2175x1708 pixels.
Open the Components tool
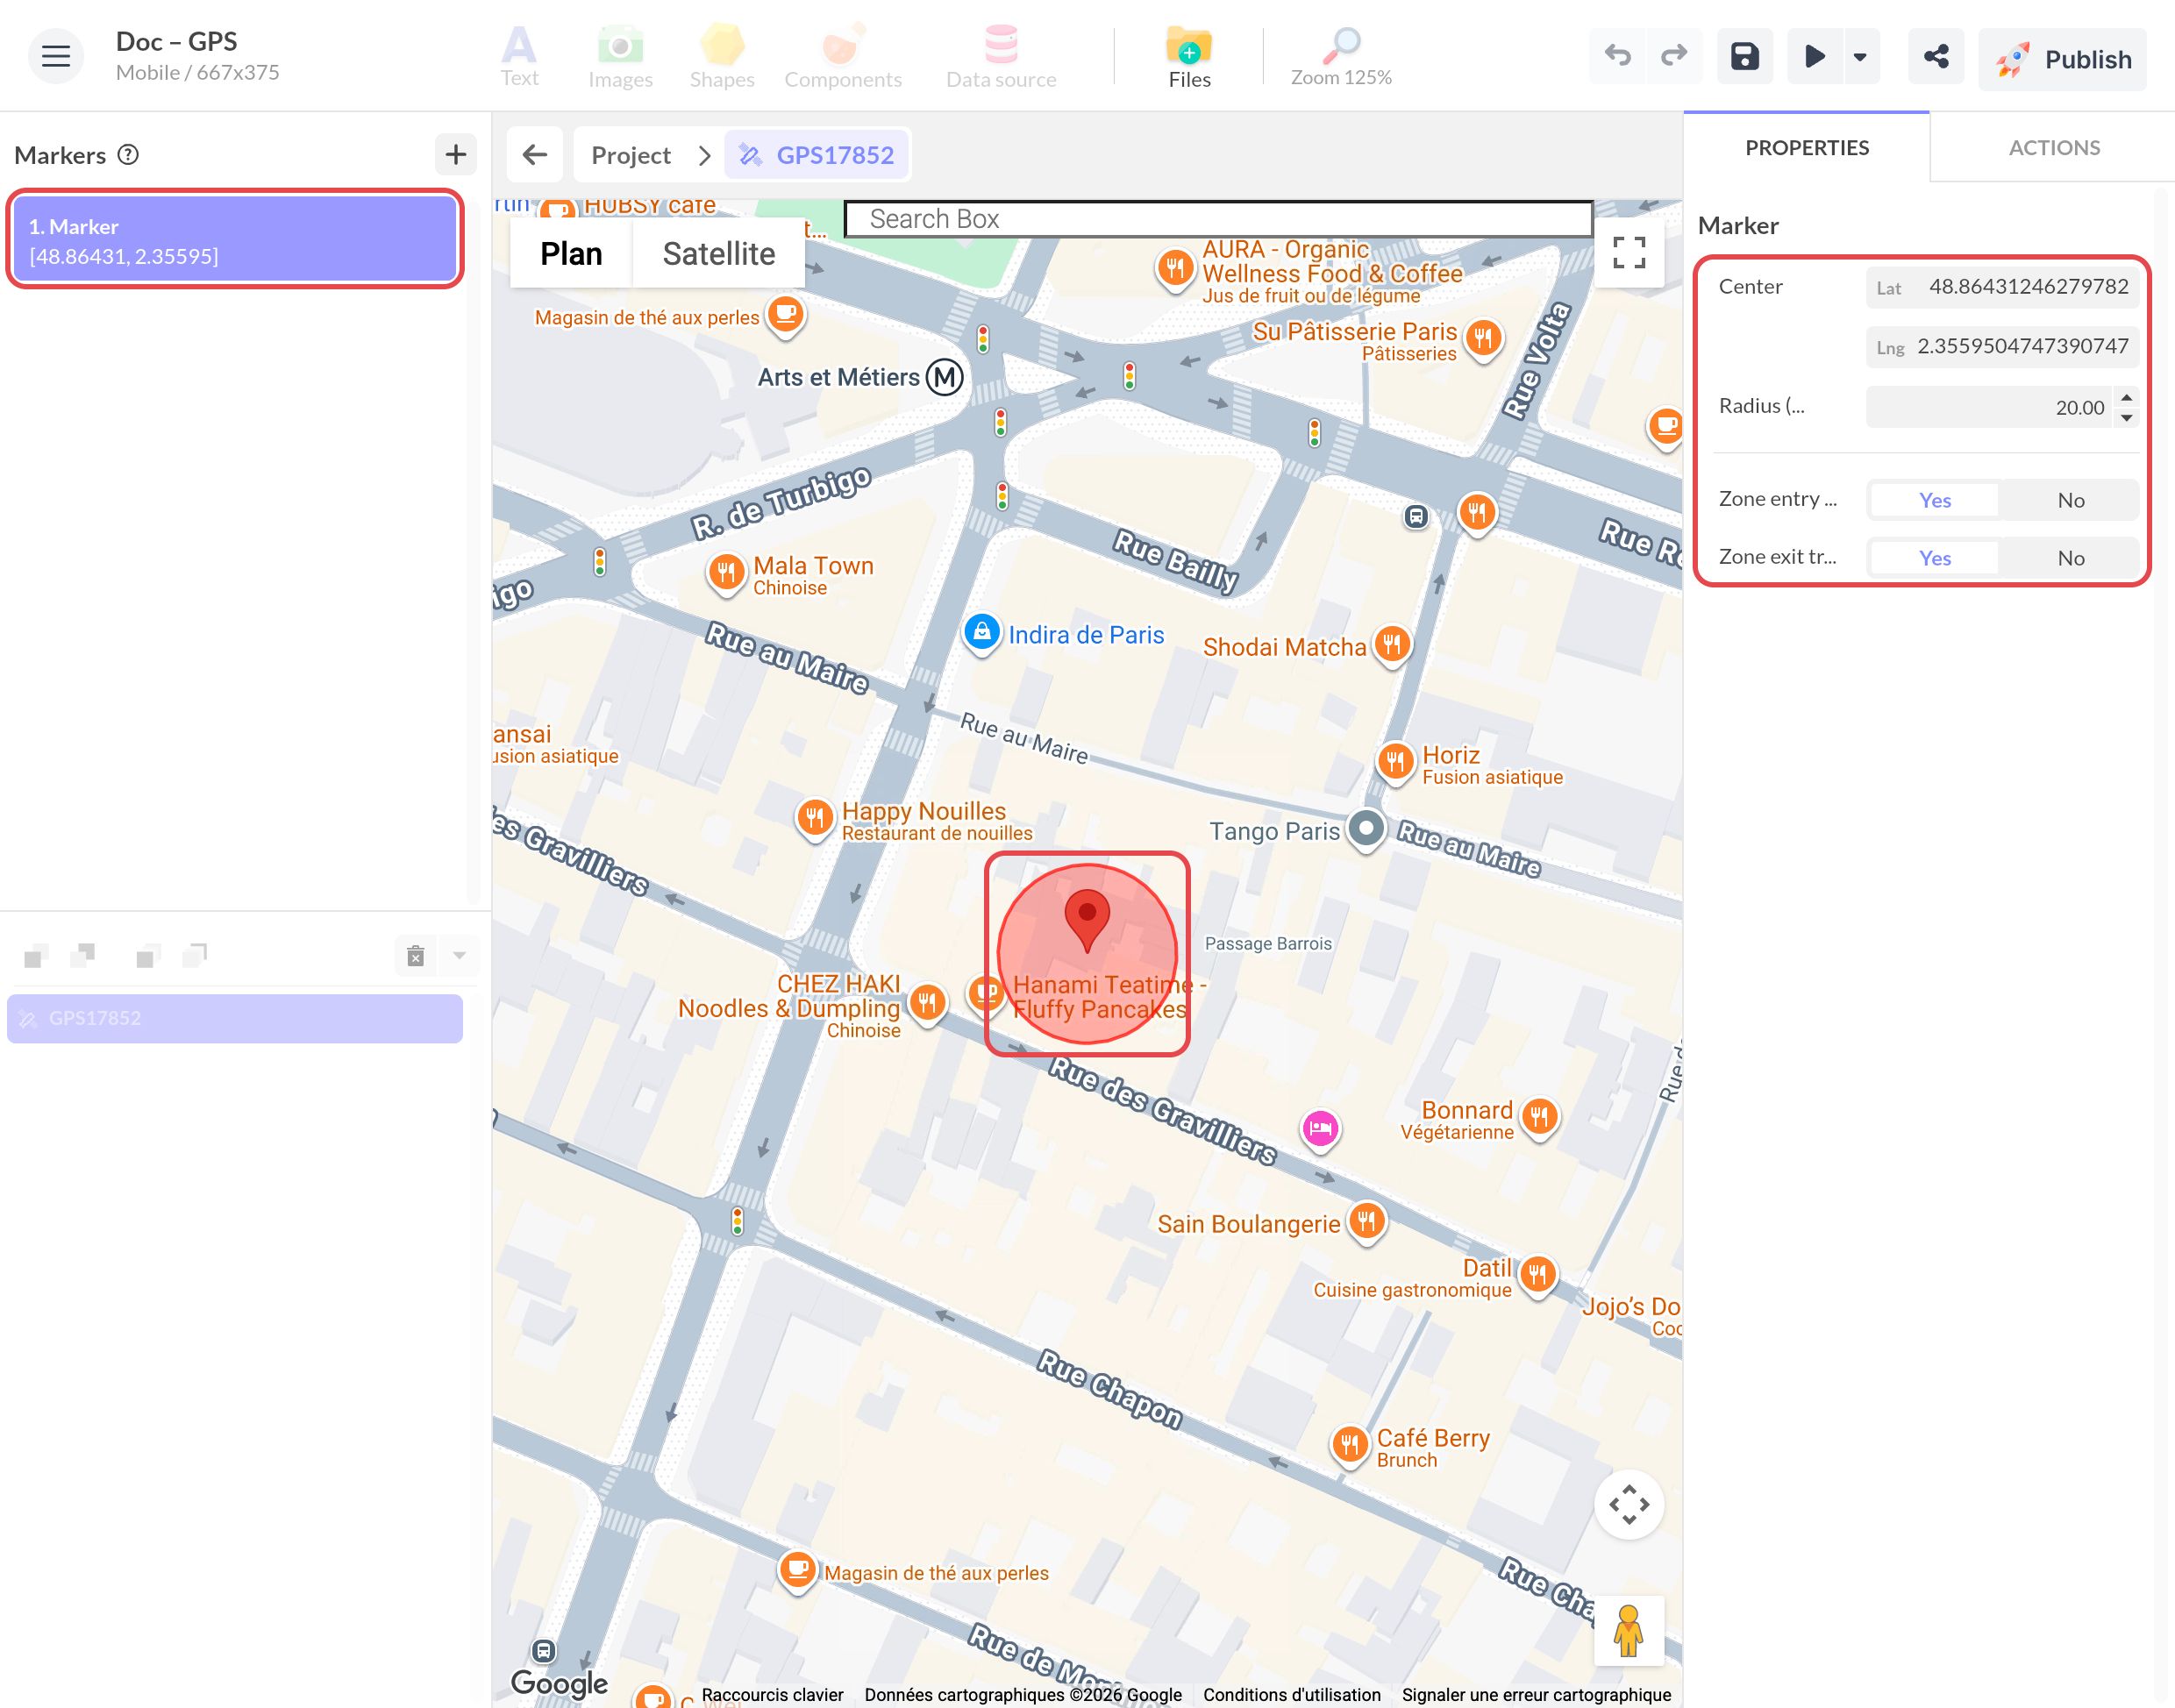(x=843, y=56)
